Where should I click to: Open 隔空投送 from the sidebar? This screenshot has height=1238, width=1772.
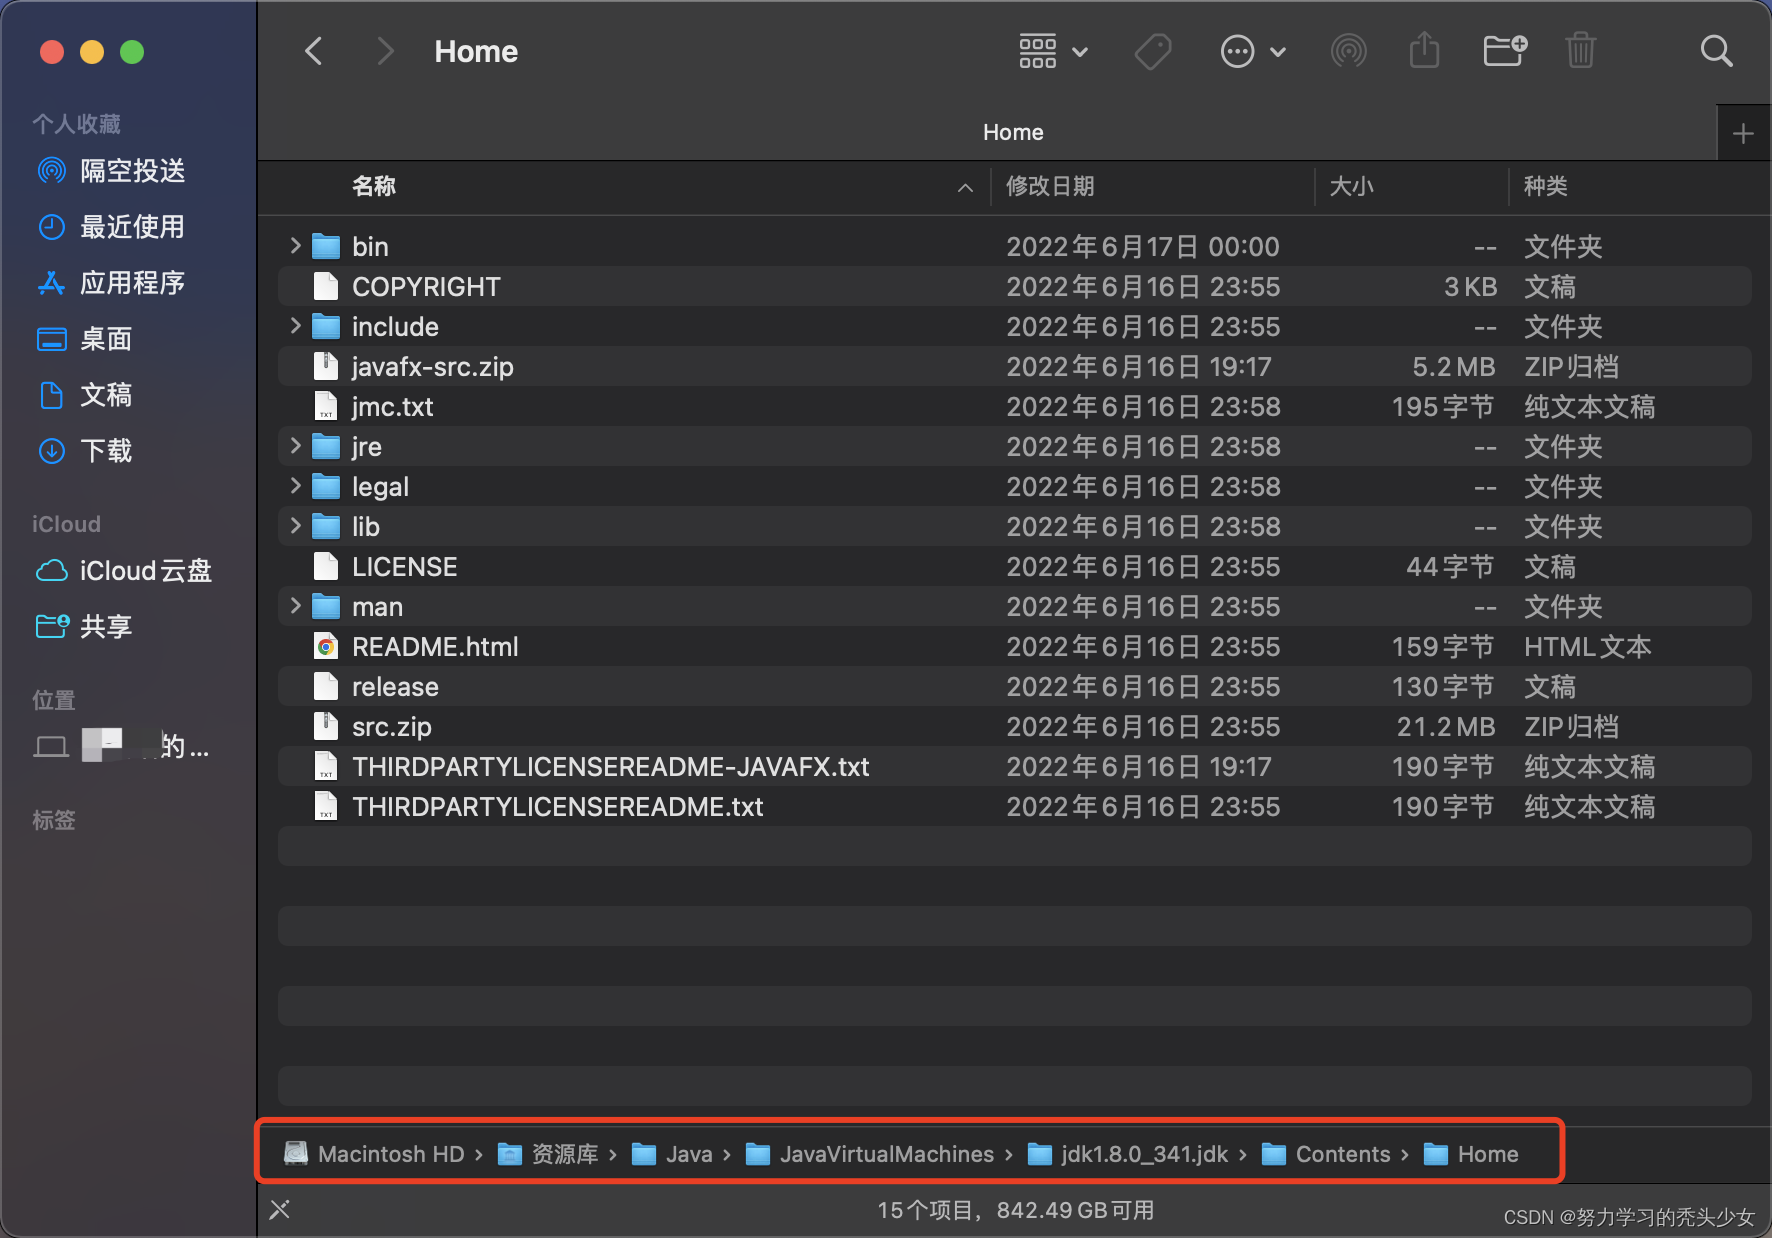pyautogui.click(x=132, y=170)
